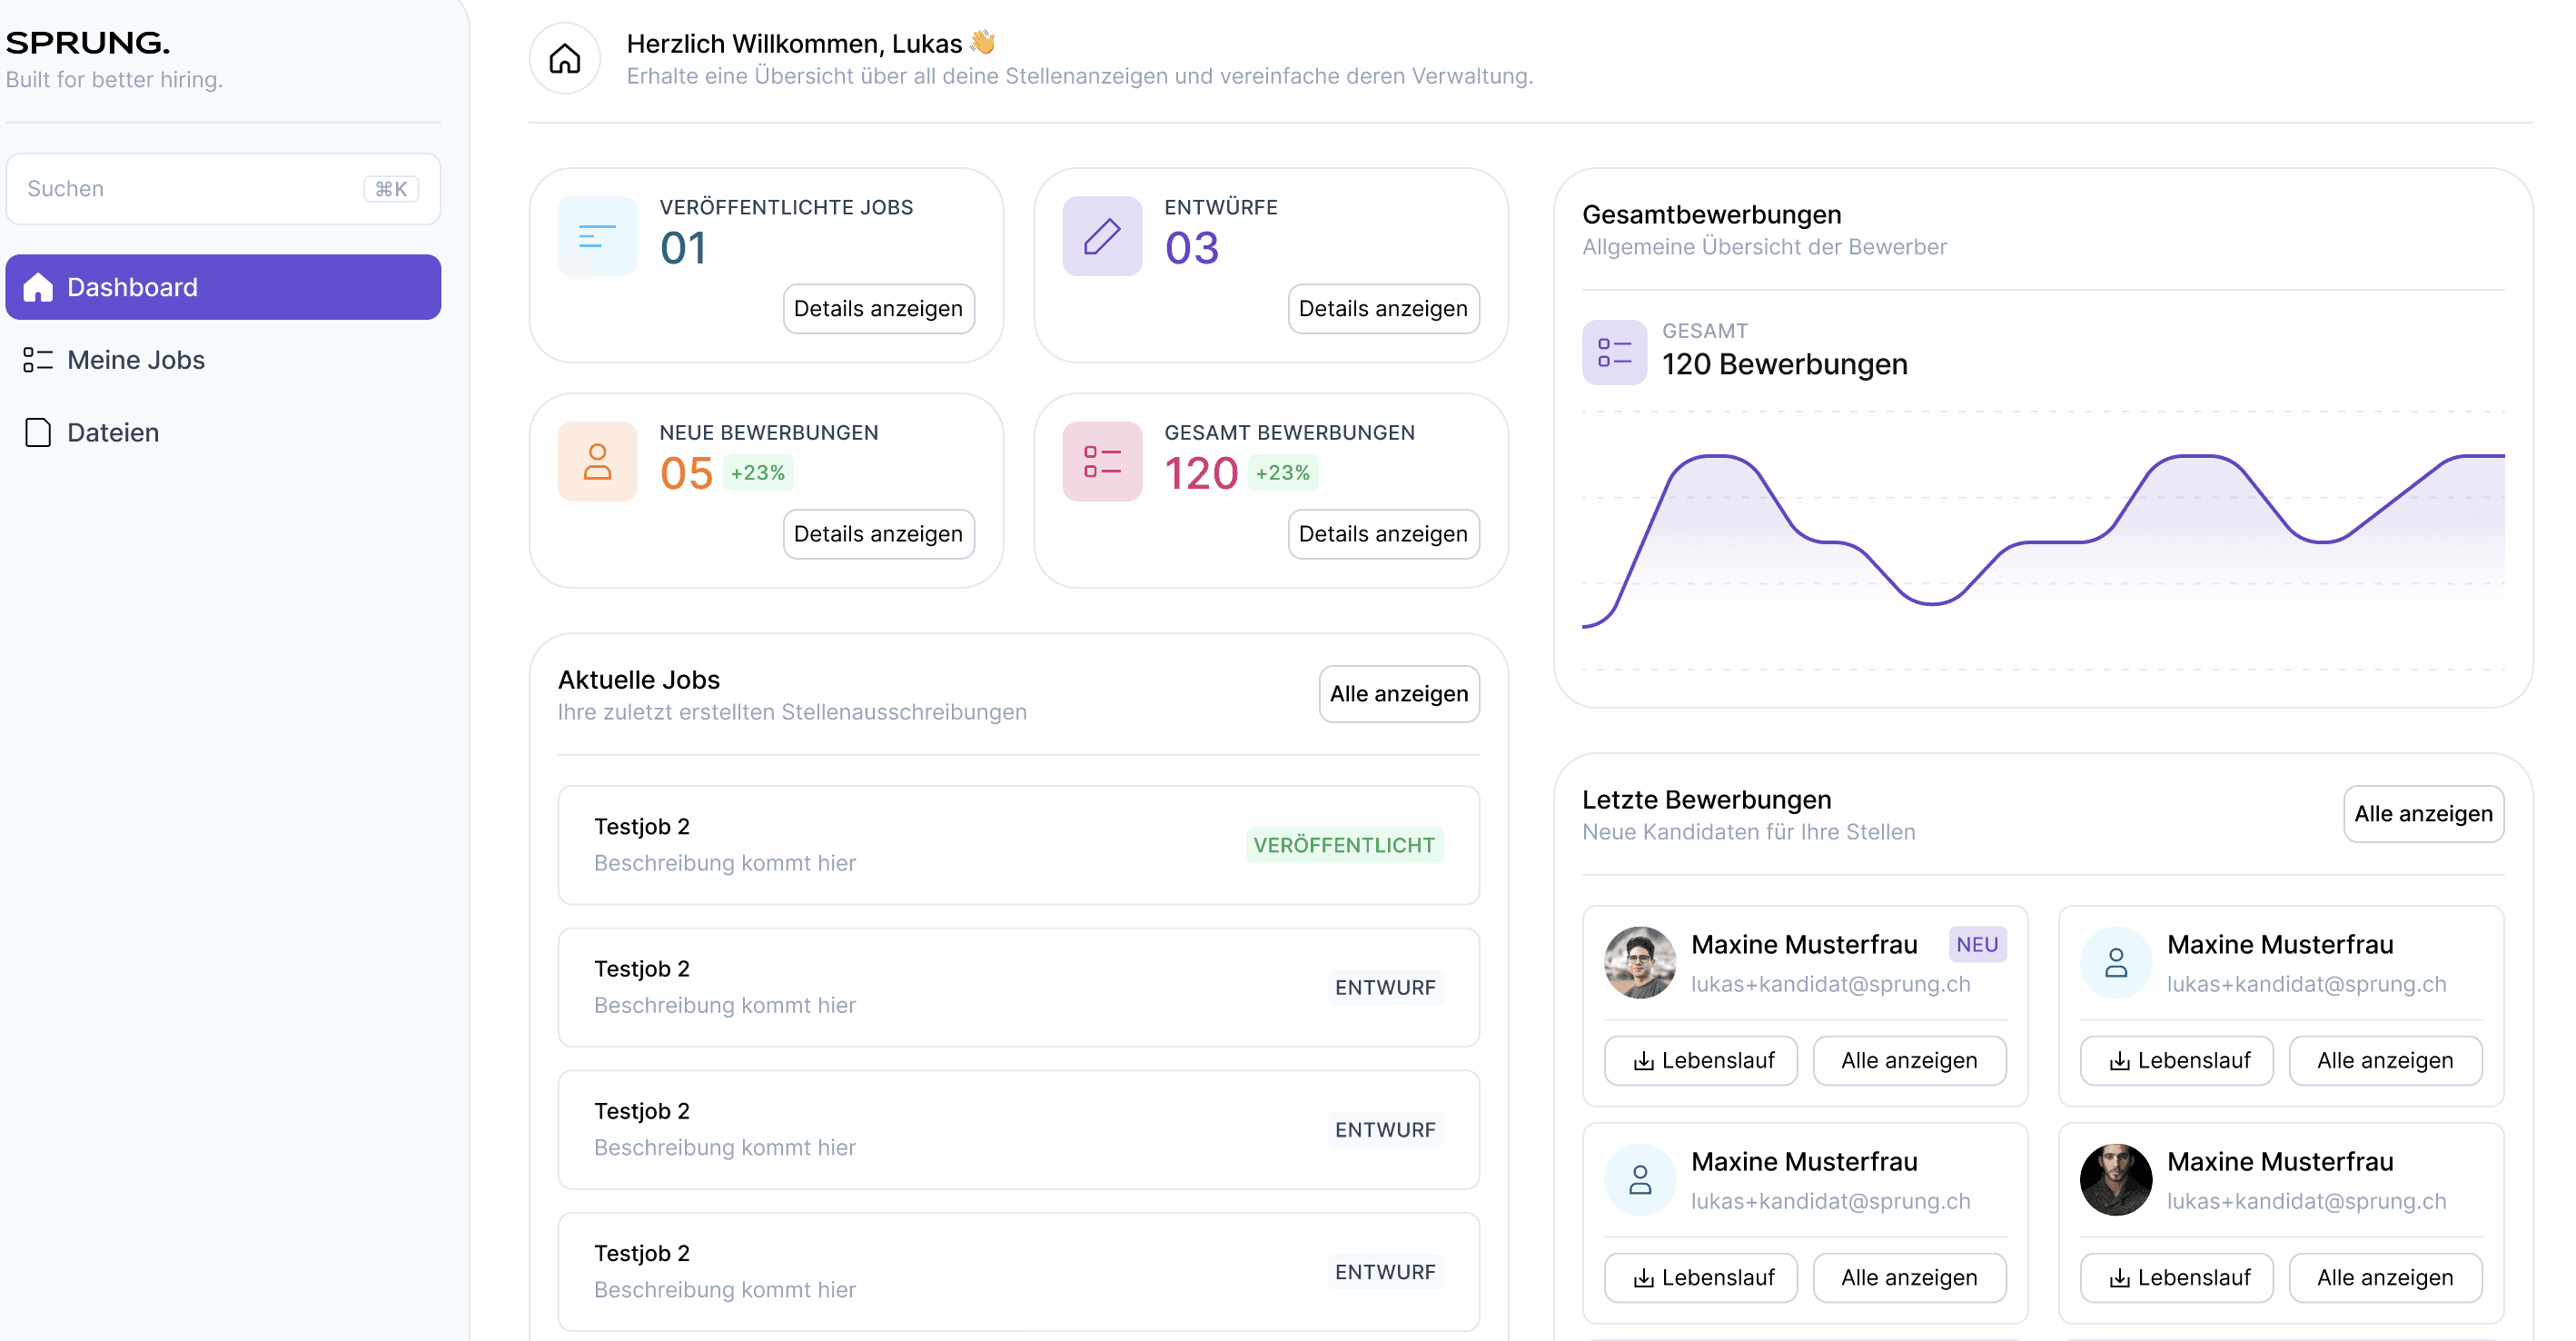Click the orange person icon on Neue Bewerbungen card

597,462
